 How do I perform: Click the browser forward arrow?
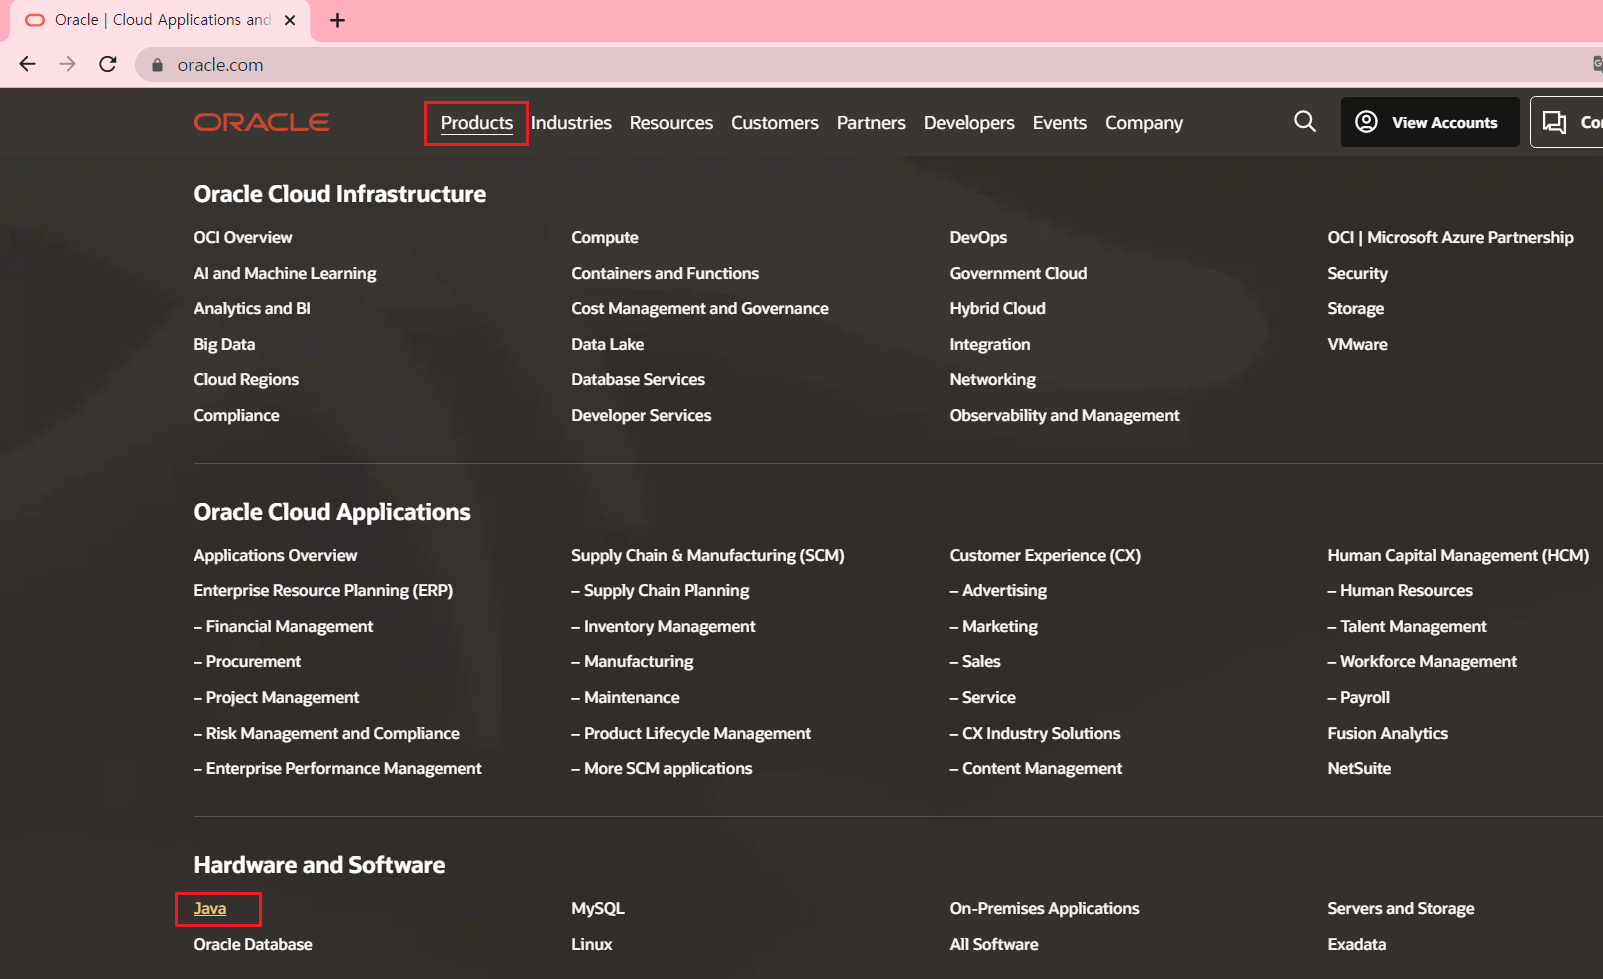point(67,64)
